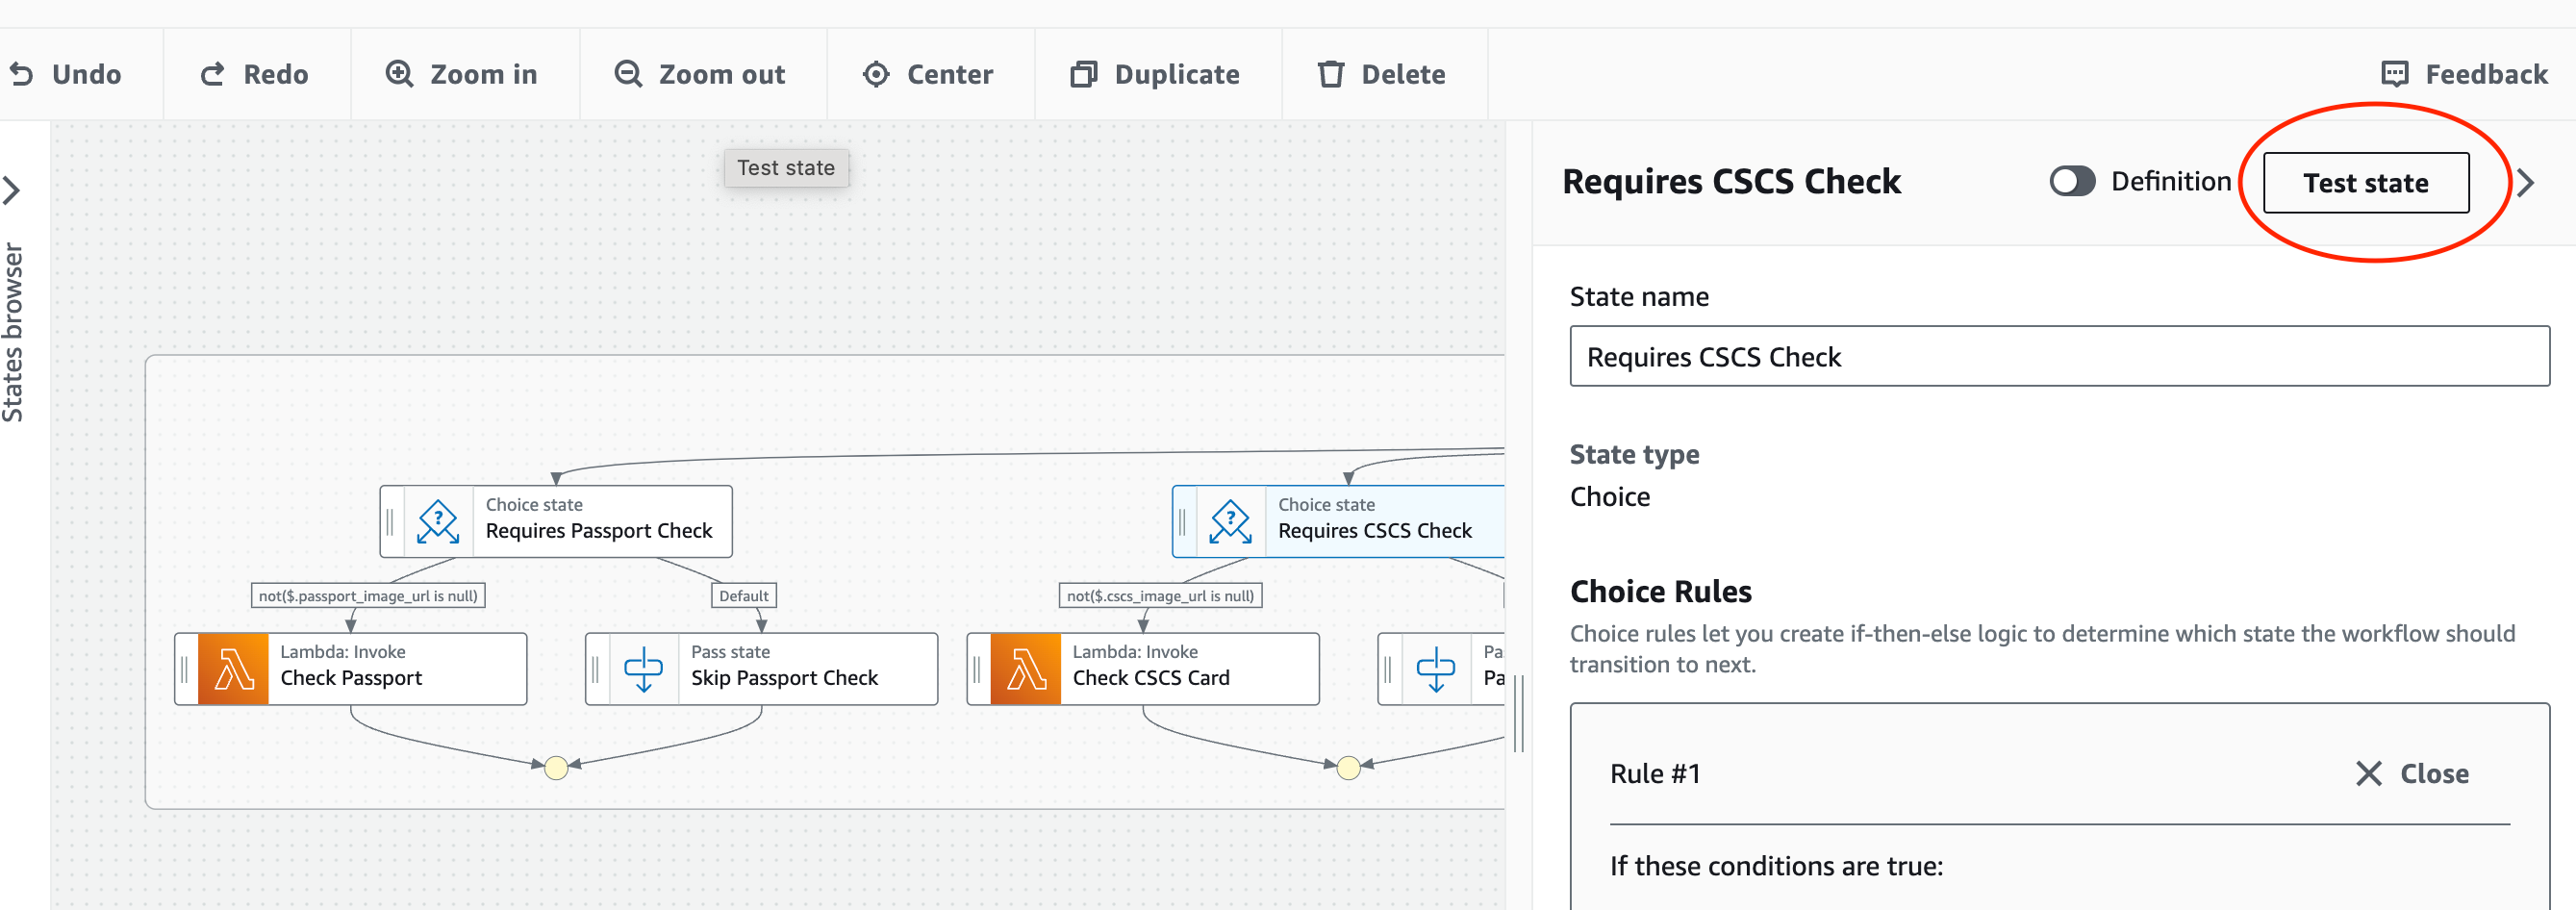The image size is (2576, 910).
Task: Open the Feedback dialog
Action: coord(2464,74)
